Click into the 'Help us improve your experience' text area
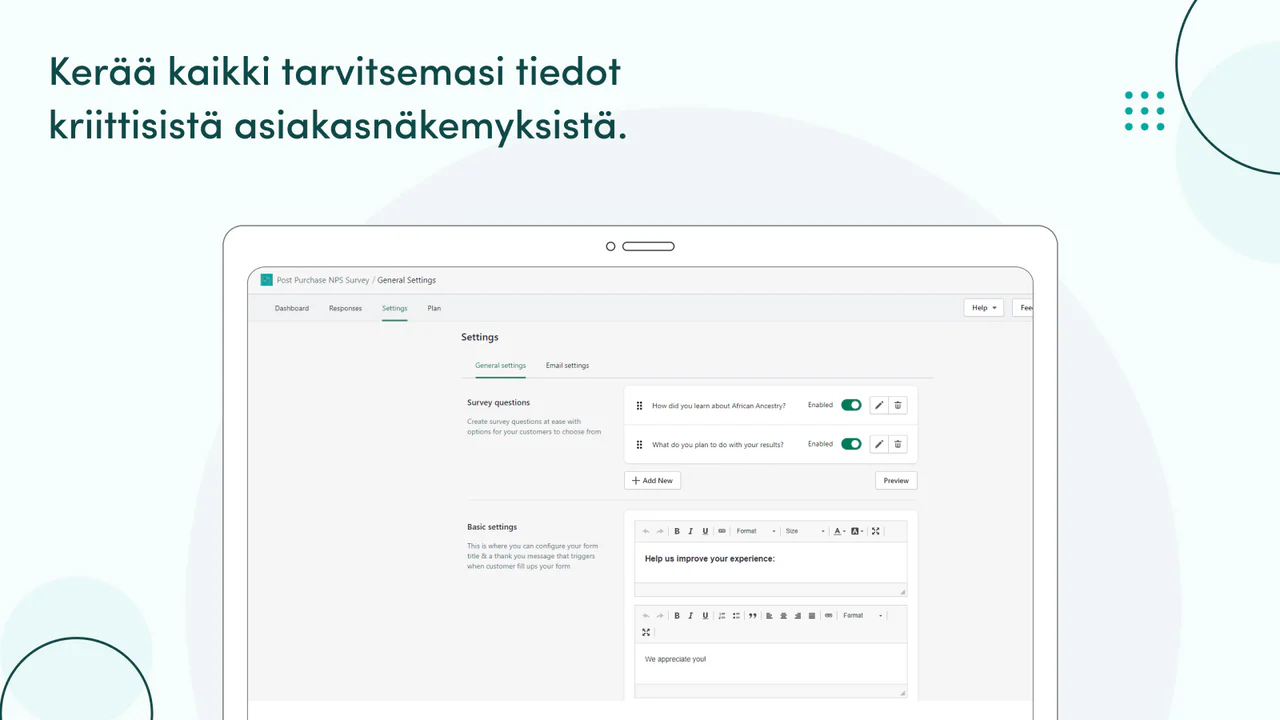This screenshot has width=1280, height=720. click(x=770, y=562)
